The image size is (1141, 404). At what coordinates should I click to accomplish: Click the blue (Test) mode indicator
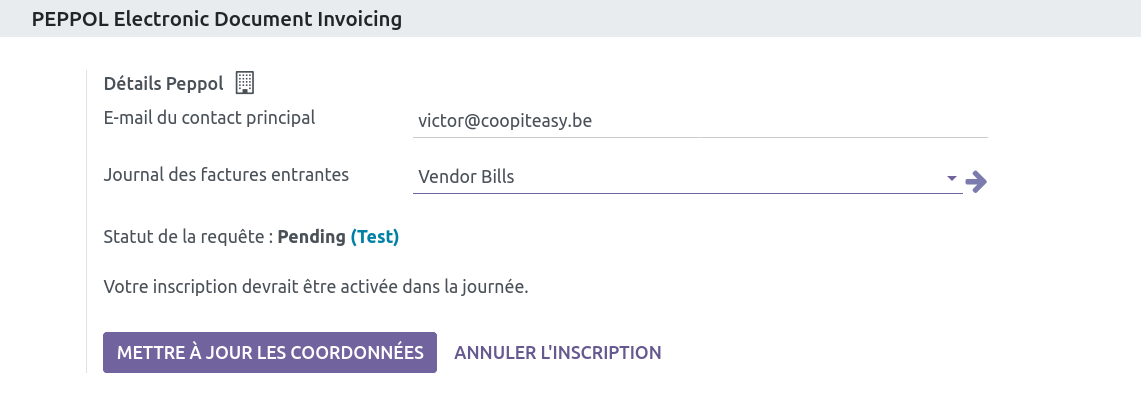tap(375, 237)
